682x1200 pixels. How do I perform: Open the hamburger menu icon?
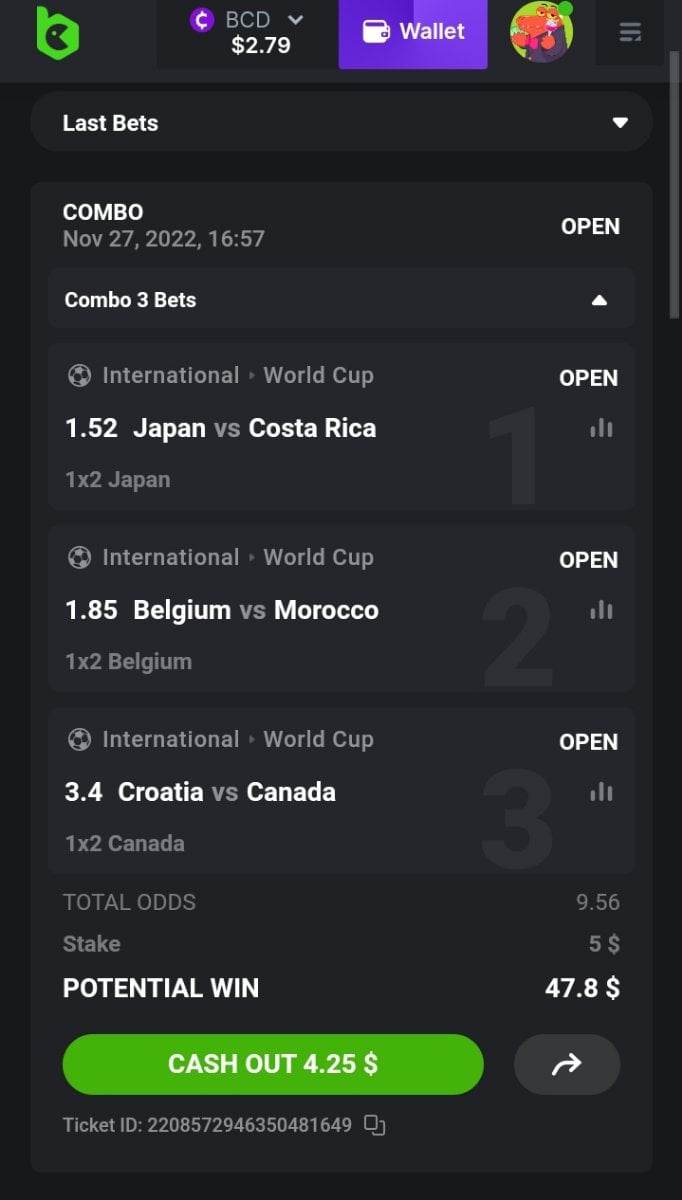630,33
